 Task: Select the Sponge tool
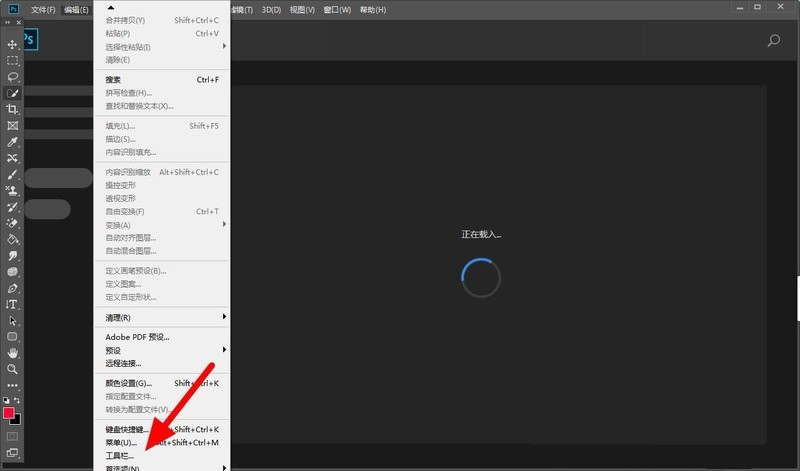click(12, 272)
